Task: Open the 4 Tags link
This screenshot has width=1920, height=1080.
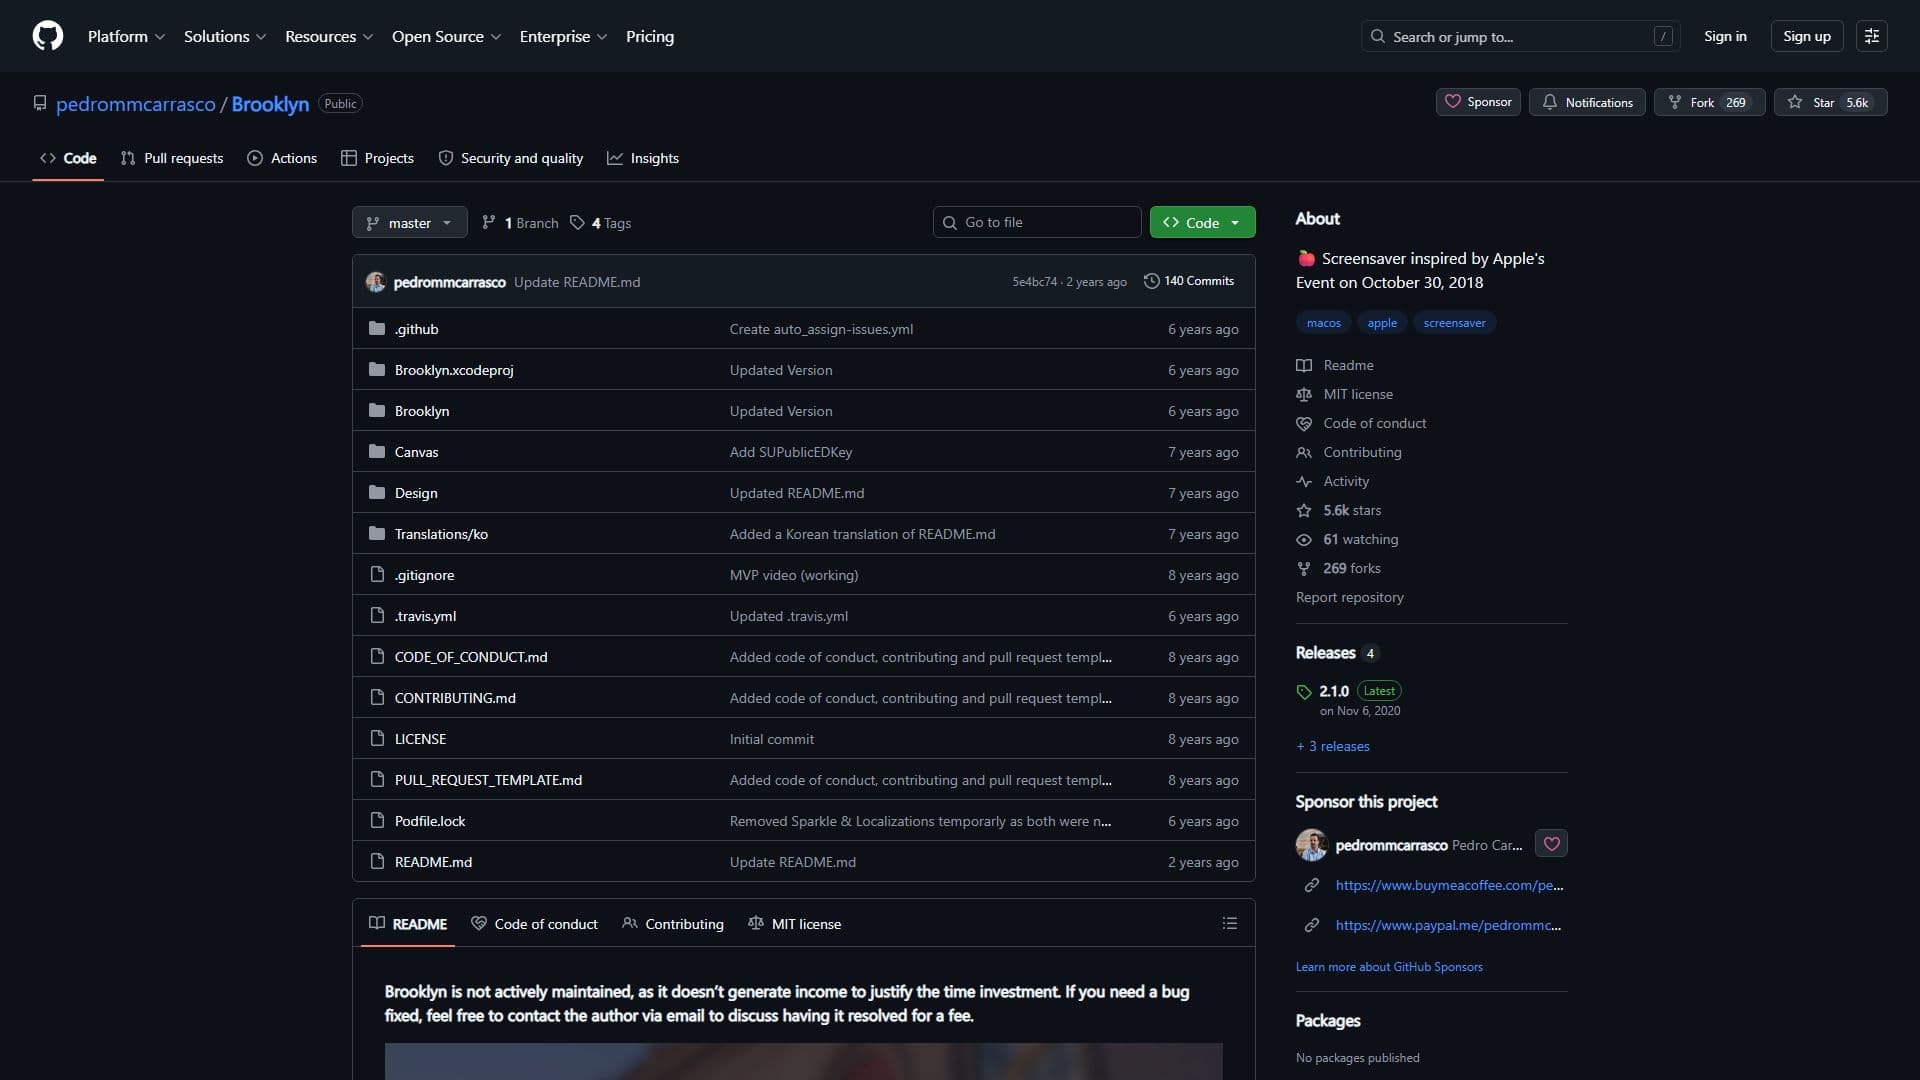Action: pyautogui.click(x=601, y=223)
